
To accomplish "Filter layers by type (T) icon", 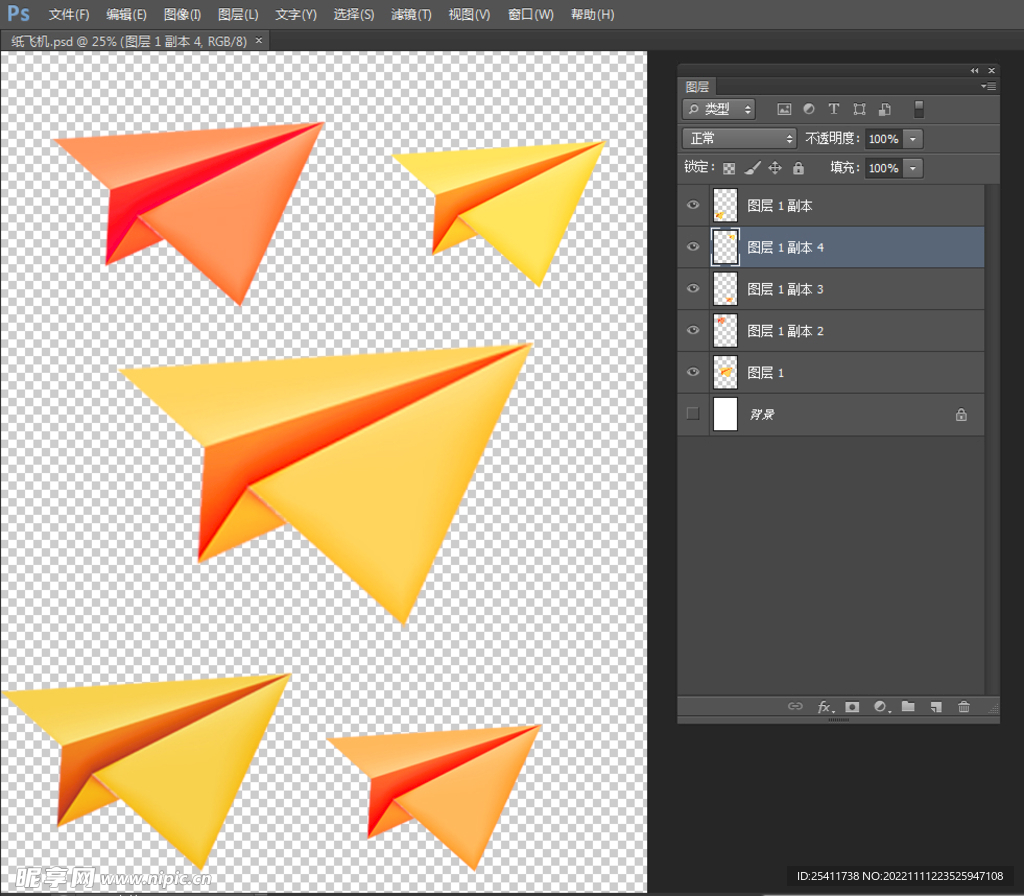I will [833, 109].
